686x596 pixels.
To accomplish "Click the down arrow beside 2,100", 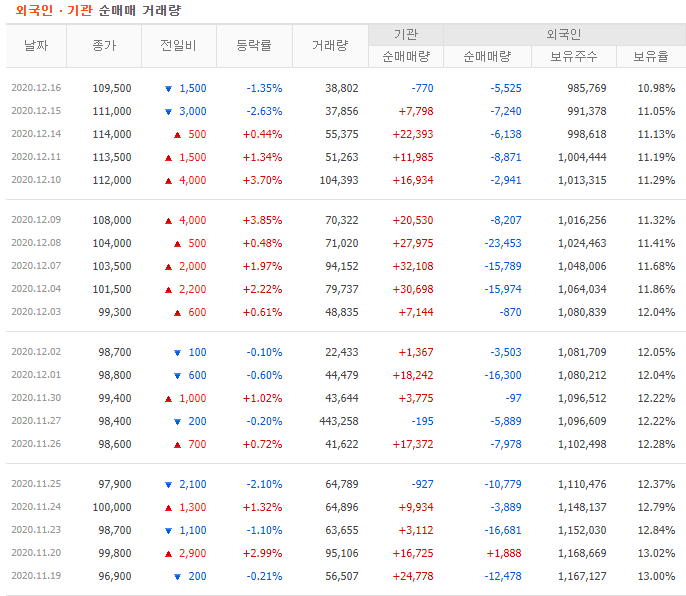I will point(168,484).
